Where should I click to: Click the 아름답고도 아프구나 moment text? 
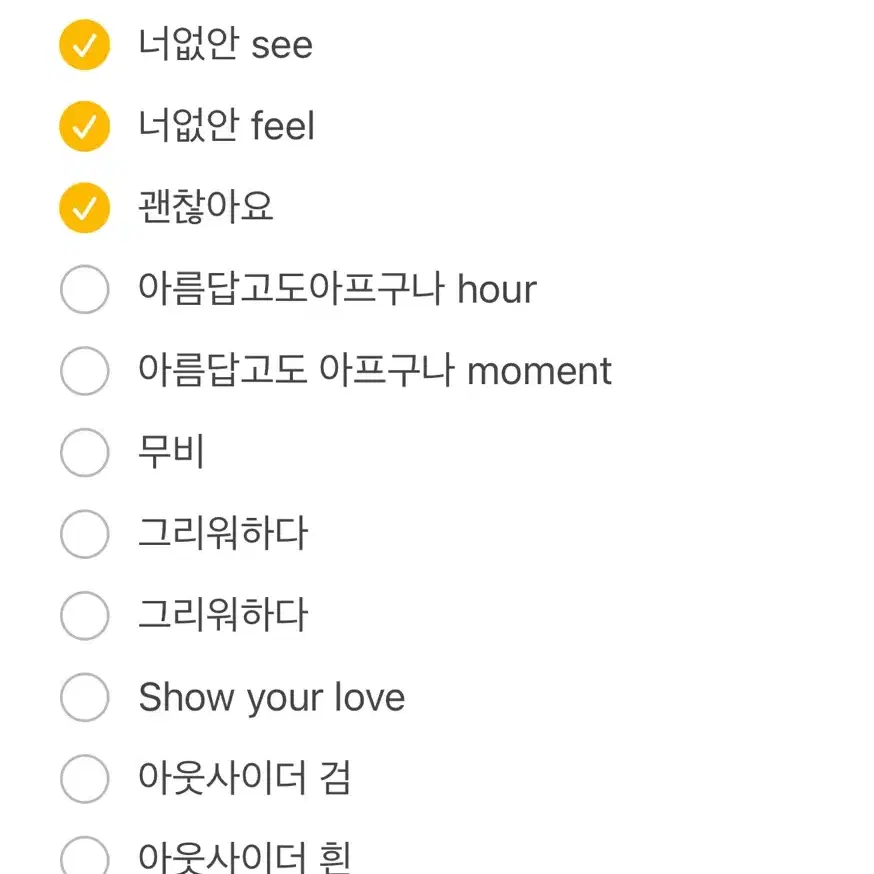(x=375, y=370)
